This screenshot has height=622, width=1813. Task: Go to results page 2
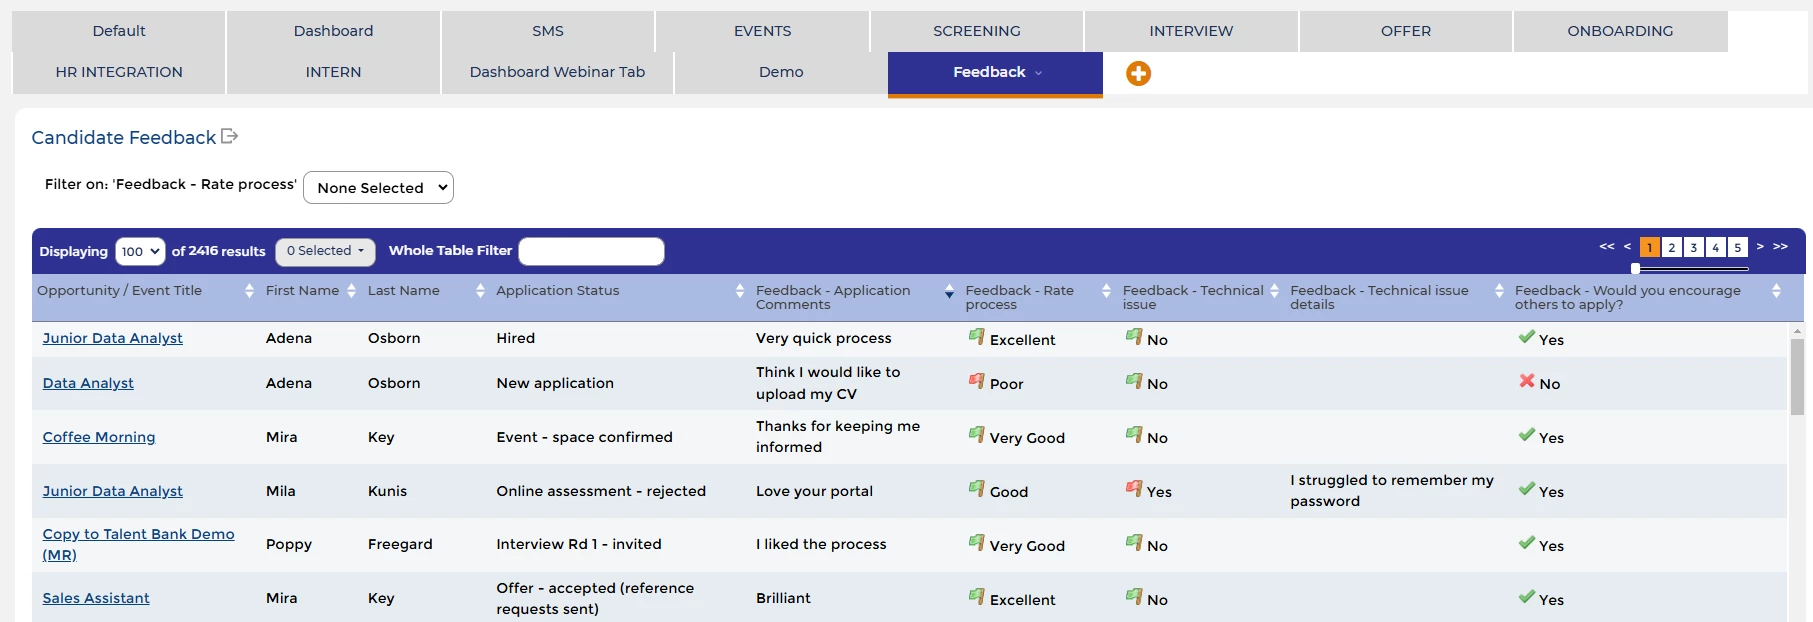click(x=1671, y=247)
